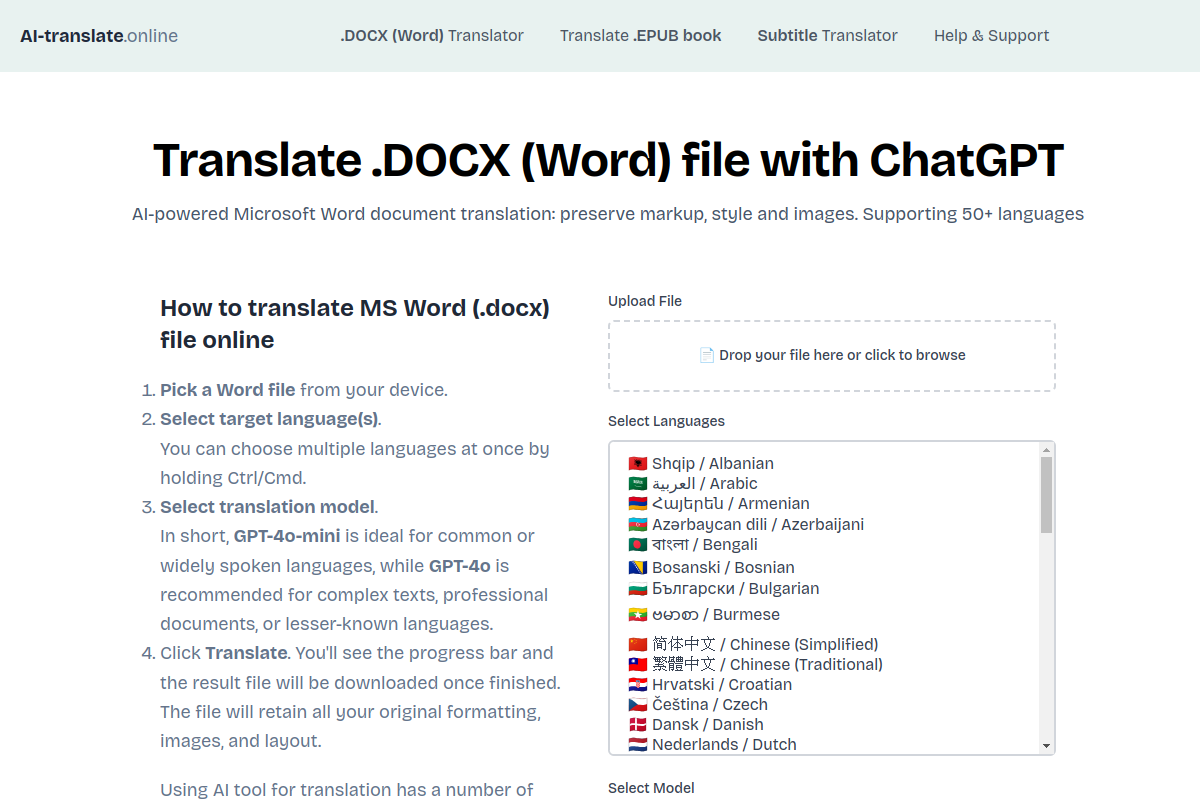Select Bosanski / Bosnian
This screenshot has width=1200, height=800.
[824, 567]
